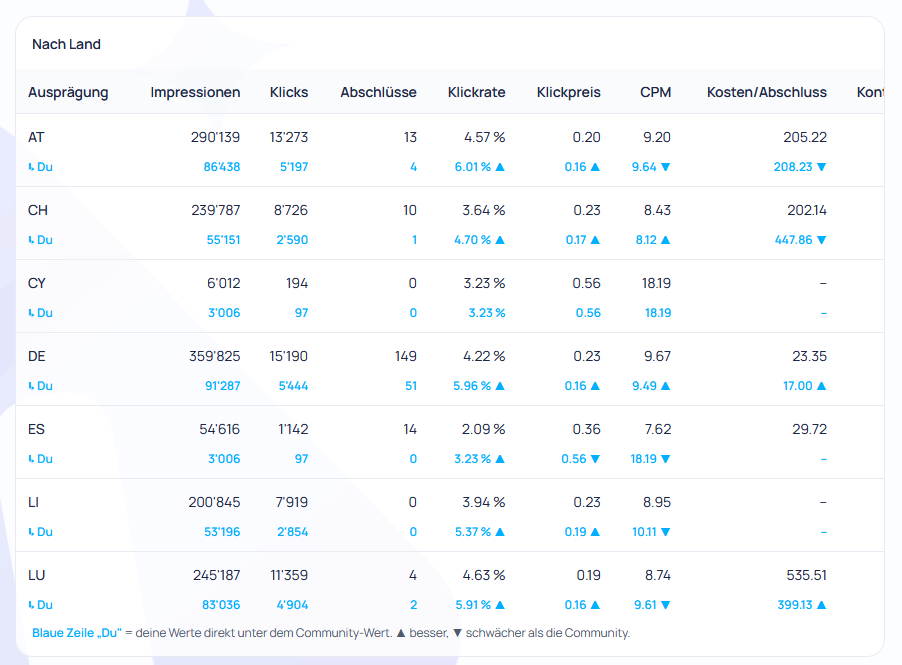This screenshot has height=665, width=902.
Task: Click the Du sub-row label under AT
Action: coord(40,167)
